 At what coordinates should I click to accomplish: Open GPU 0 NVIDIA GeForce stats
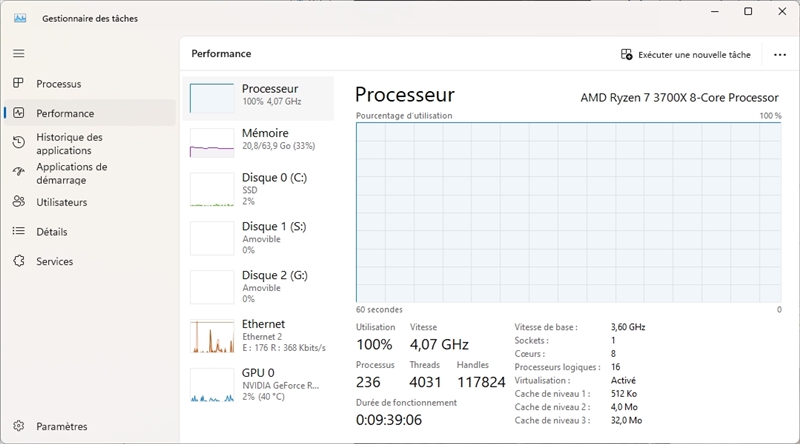tap(260, 384)
